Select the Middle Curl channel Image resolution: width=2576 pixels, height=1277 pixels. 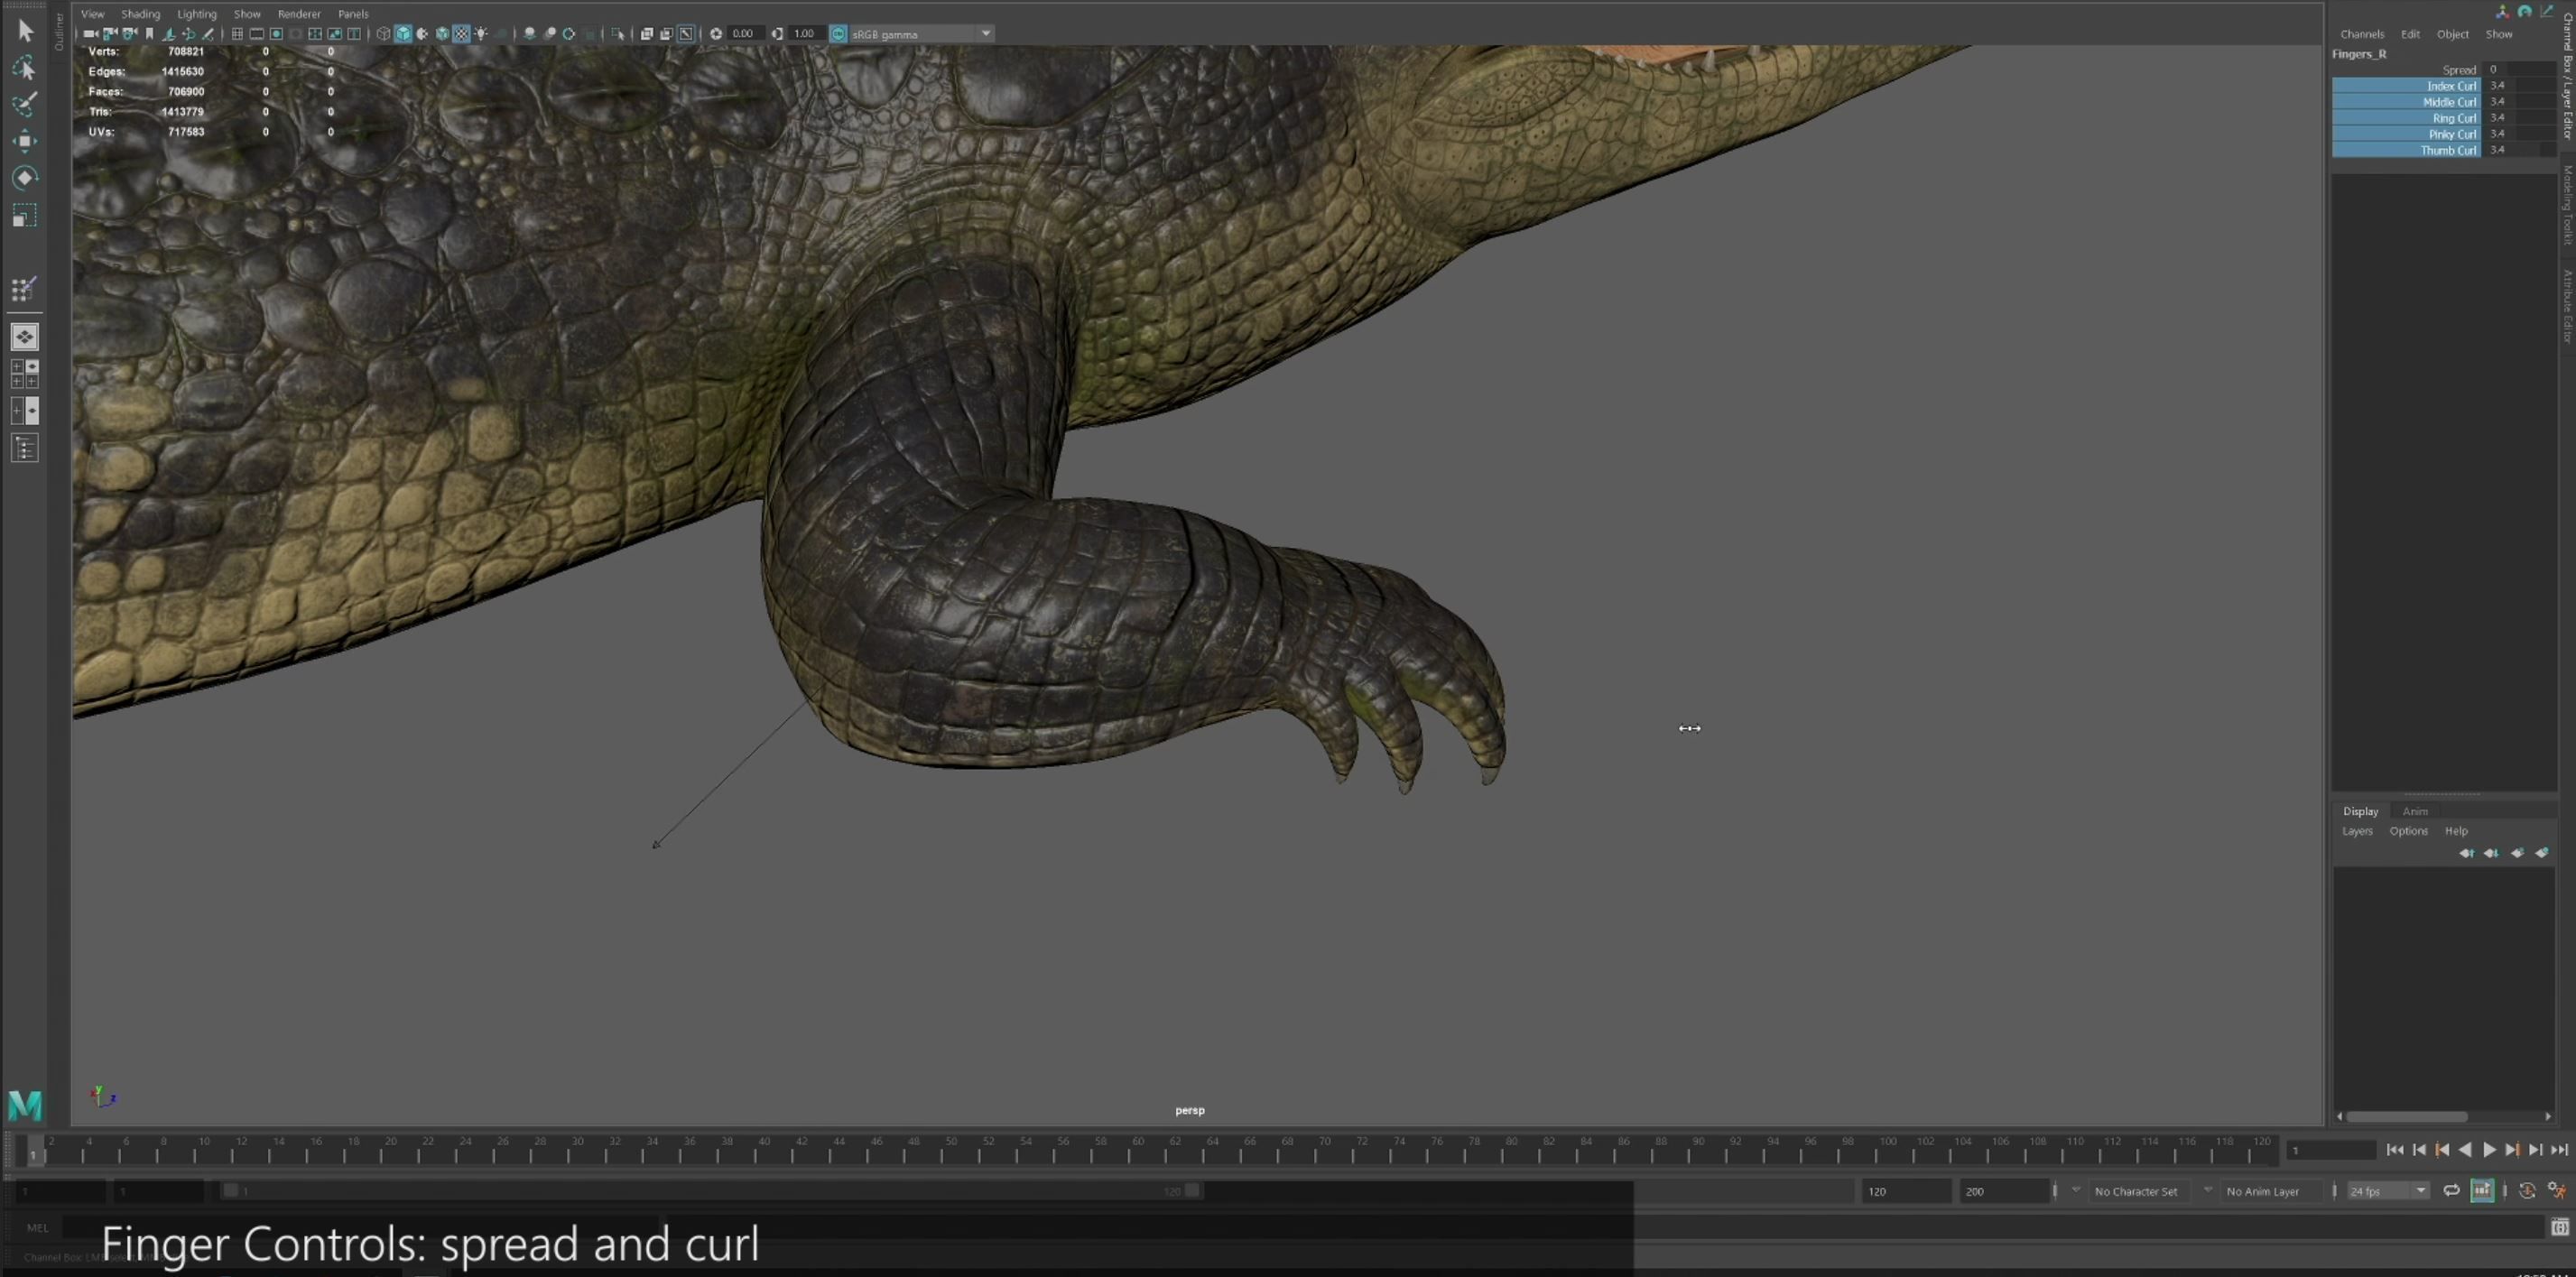coord(2406,102)
